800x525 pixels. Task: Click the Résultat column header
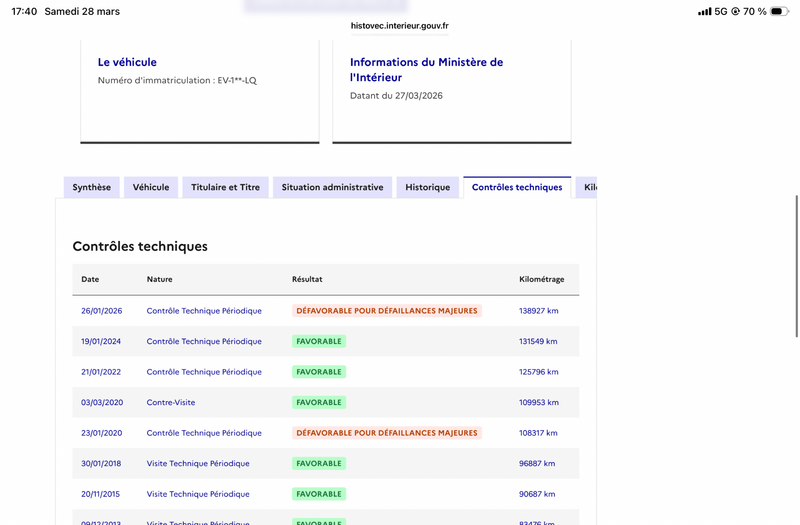[x=307, y=279]
